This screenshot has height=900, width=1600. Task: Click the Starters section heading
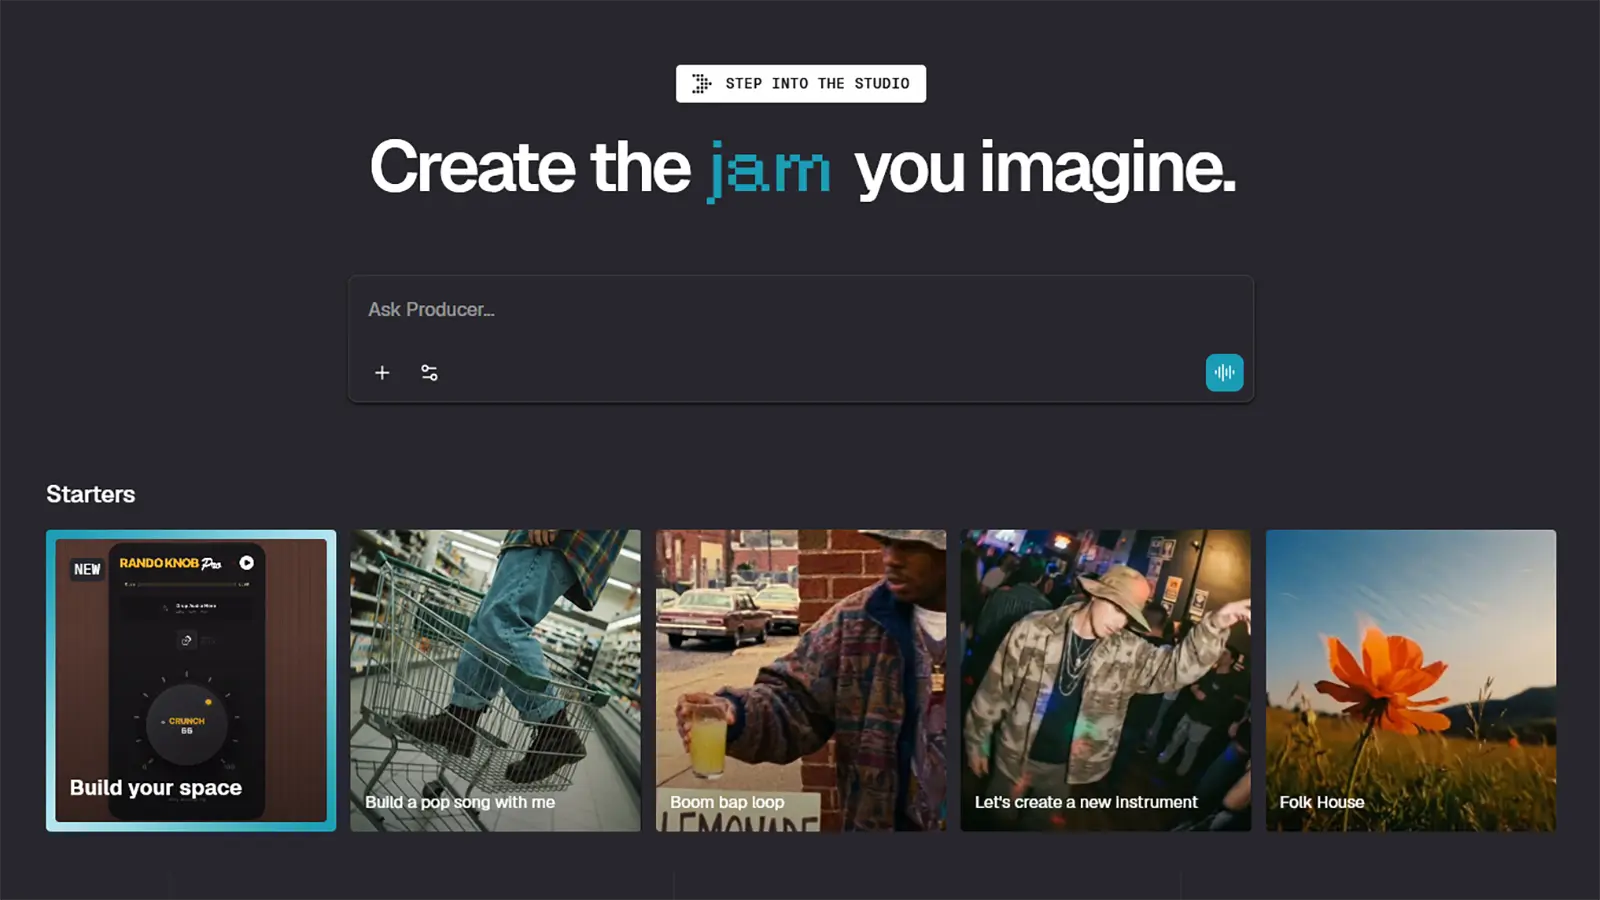pos(91,494)
